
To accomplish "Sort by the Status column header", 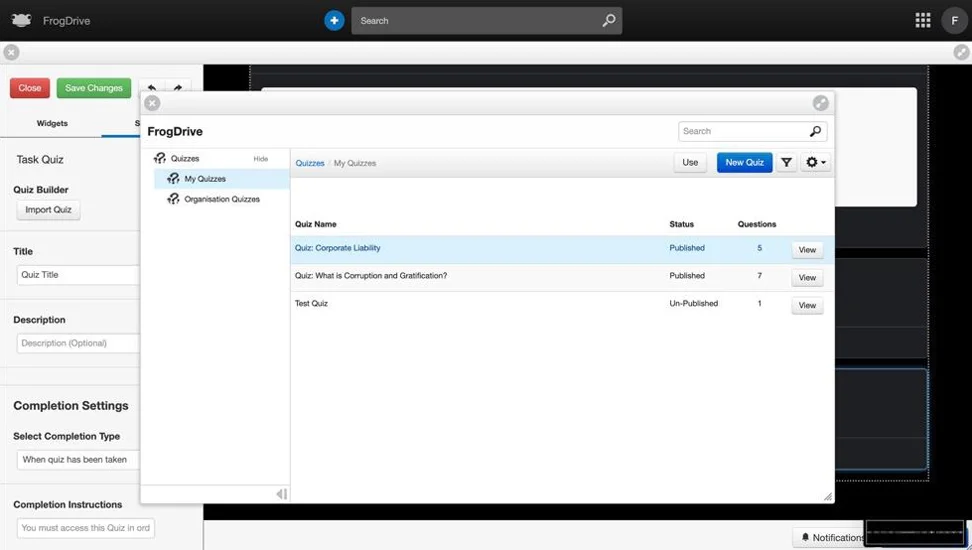I will click(681, 224).
